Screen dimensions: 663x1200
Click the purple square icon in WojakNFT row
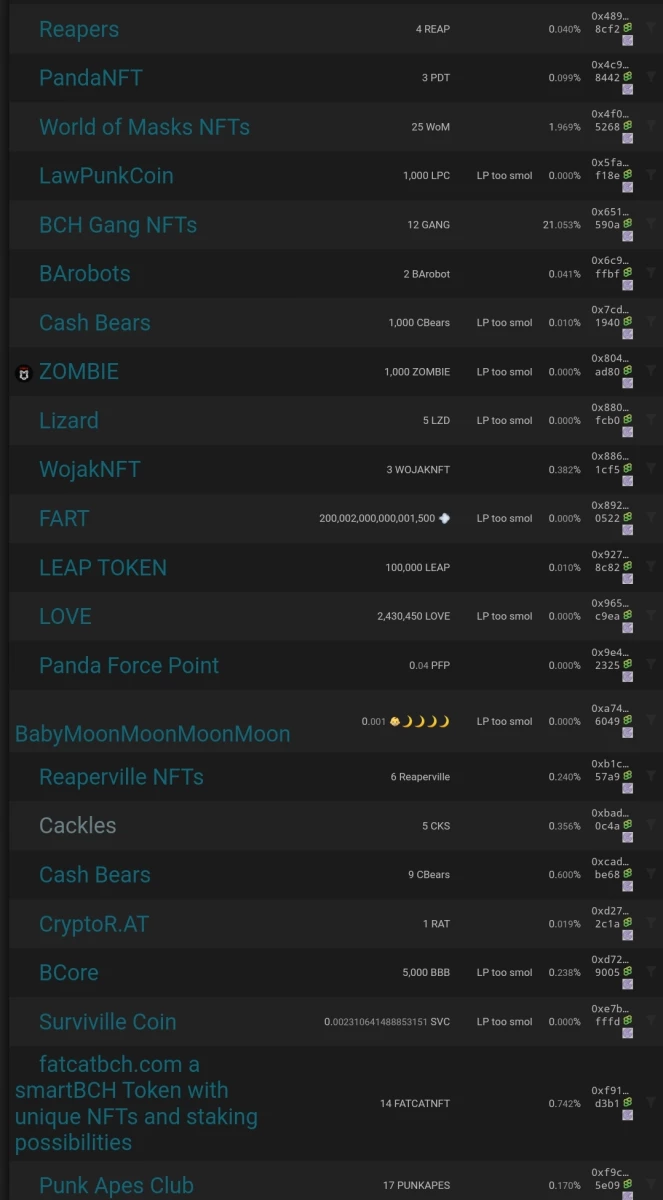click(x=628, y=482)
